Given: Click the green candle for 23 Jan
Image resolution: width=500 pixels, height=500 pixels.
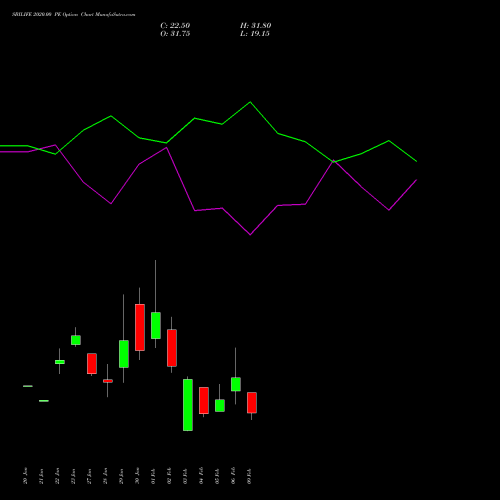Looking at the screenshot, I should (76, 340).
